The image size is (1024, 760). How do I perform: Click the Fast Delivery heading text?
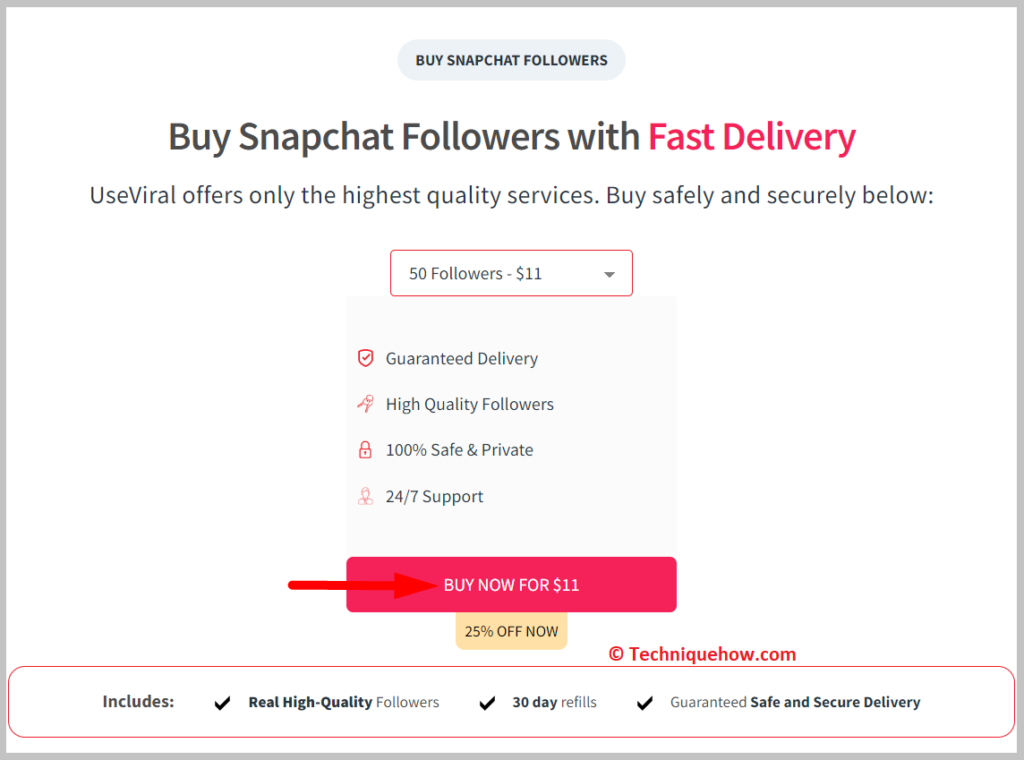[752, 137]
